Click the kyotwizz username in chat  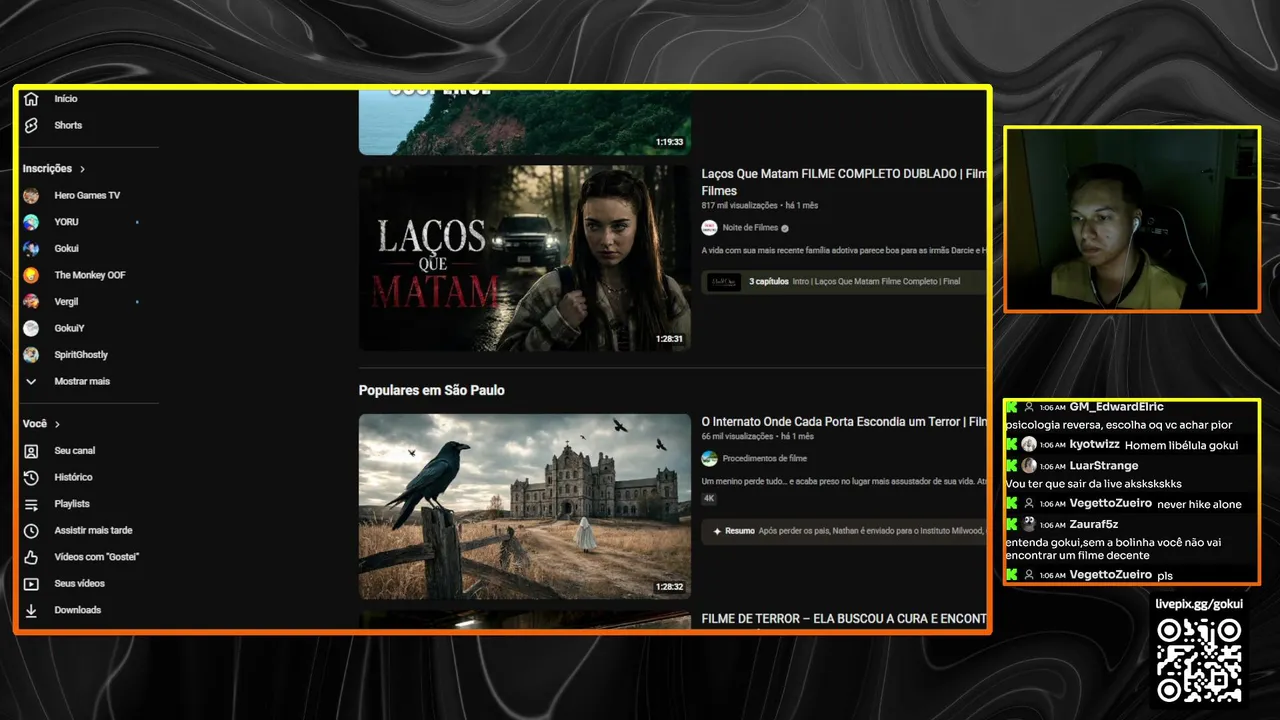[1095, 444]
